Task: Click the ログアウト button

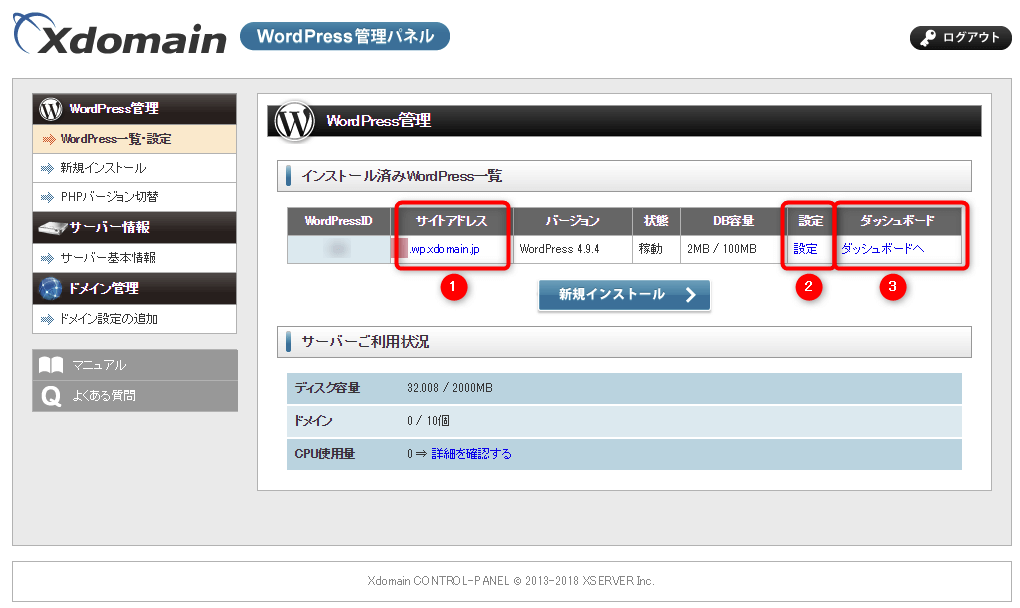Action: pyautogui.click(x=960, y=38)
